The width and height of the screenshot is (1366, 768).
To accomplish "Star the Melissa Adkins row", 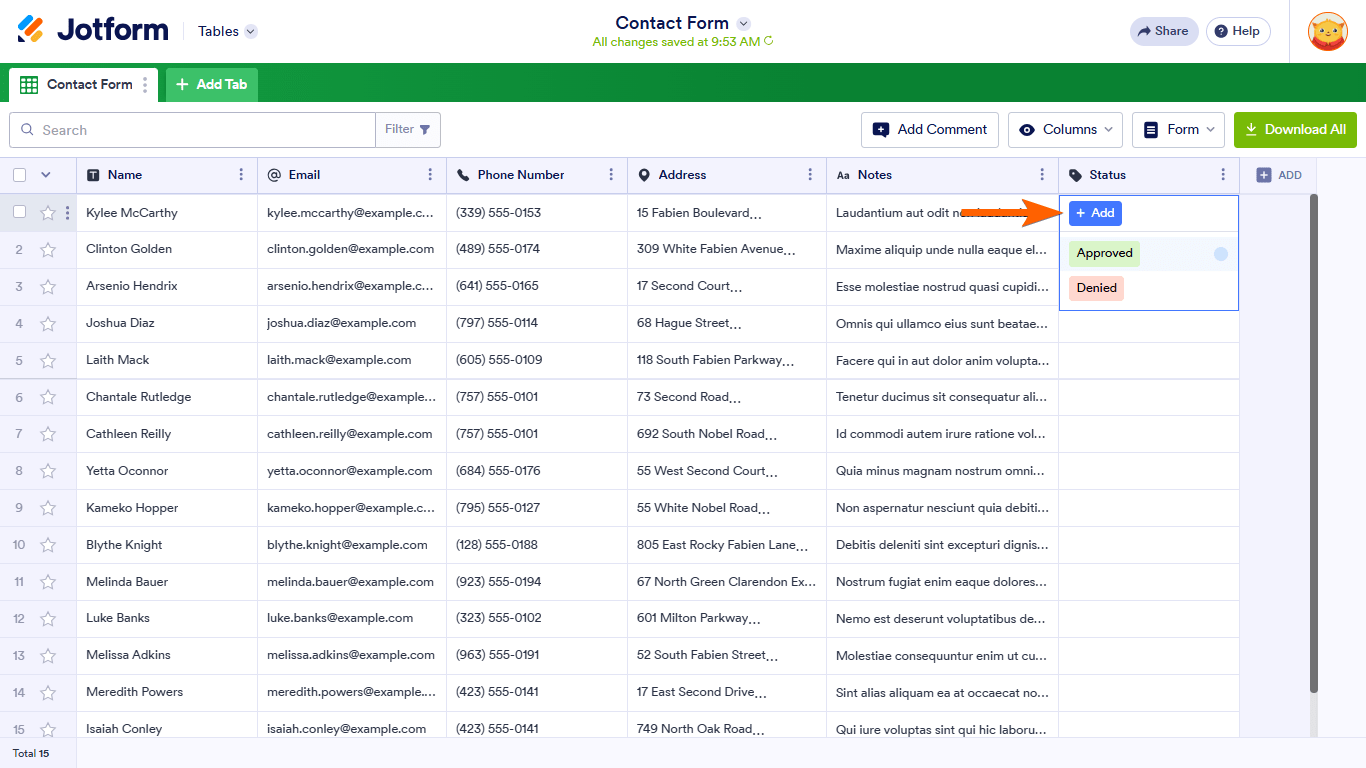I will 48,657.
